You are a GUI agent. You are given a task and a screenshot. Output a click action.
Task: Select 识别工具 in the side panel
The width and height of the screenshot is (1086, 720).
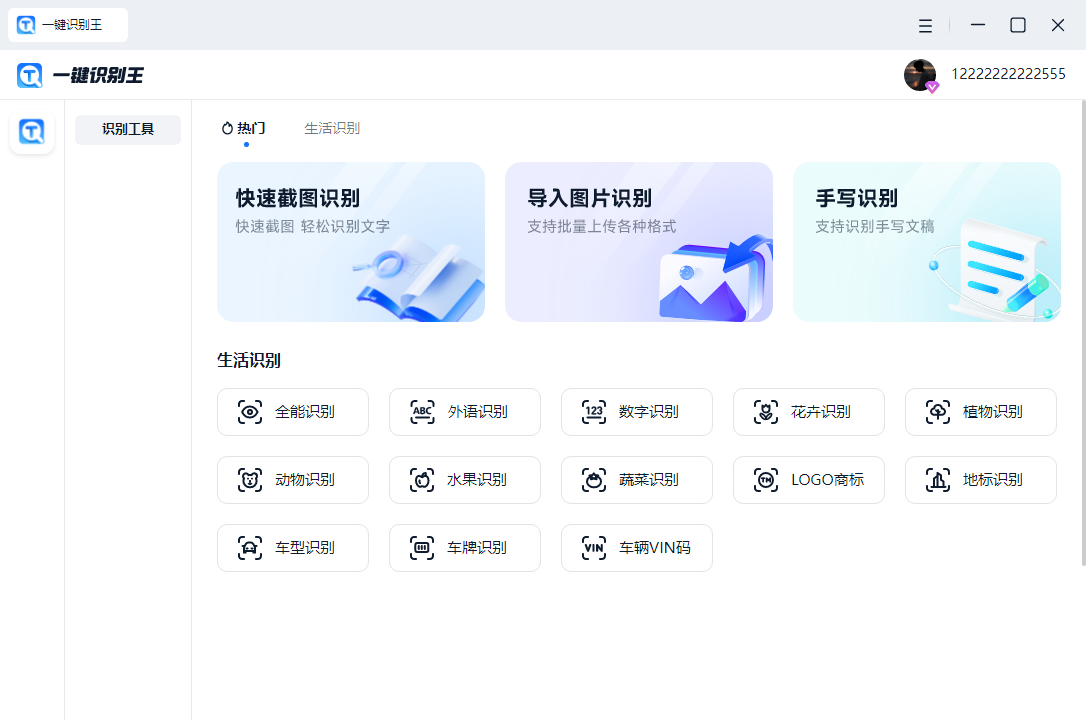pos(128,129)
